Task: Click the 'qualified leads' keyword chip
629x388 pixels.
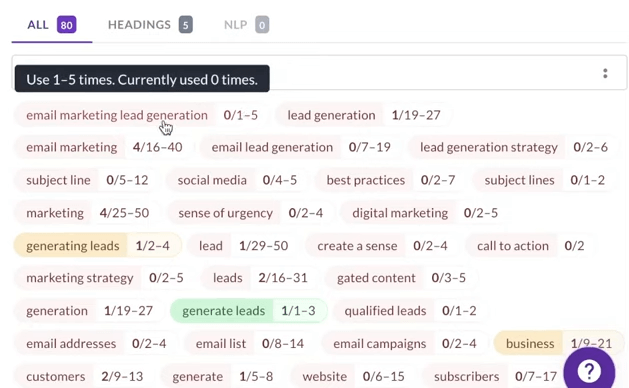Action: pos(410,311)
